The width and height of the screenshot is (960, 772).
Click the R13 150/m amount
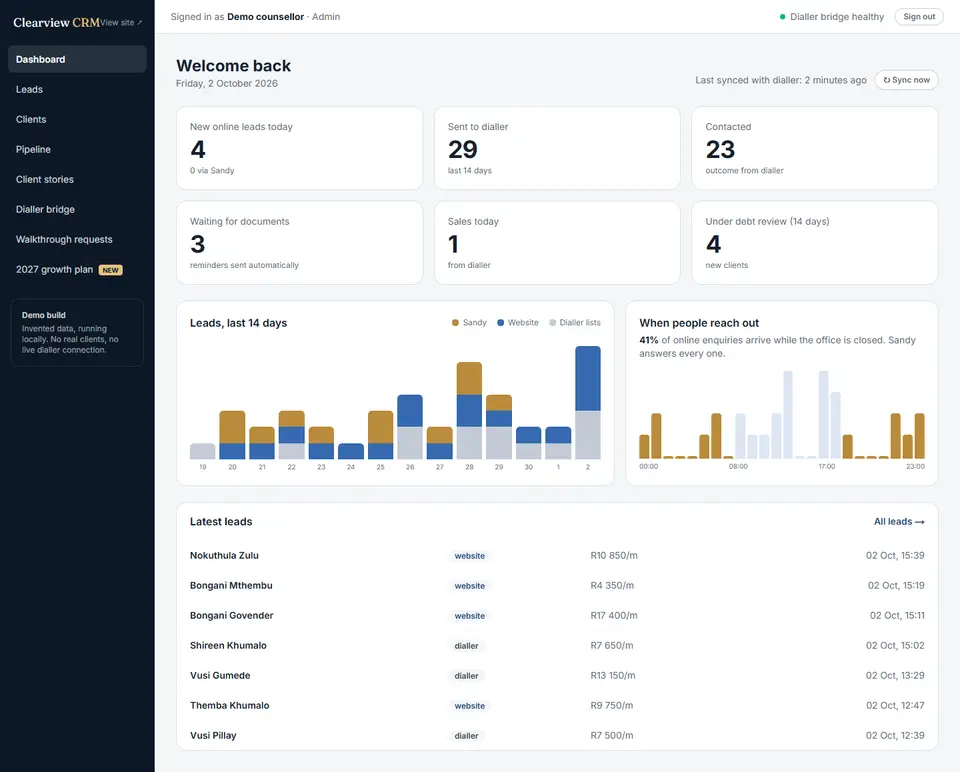click(613, 675)
